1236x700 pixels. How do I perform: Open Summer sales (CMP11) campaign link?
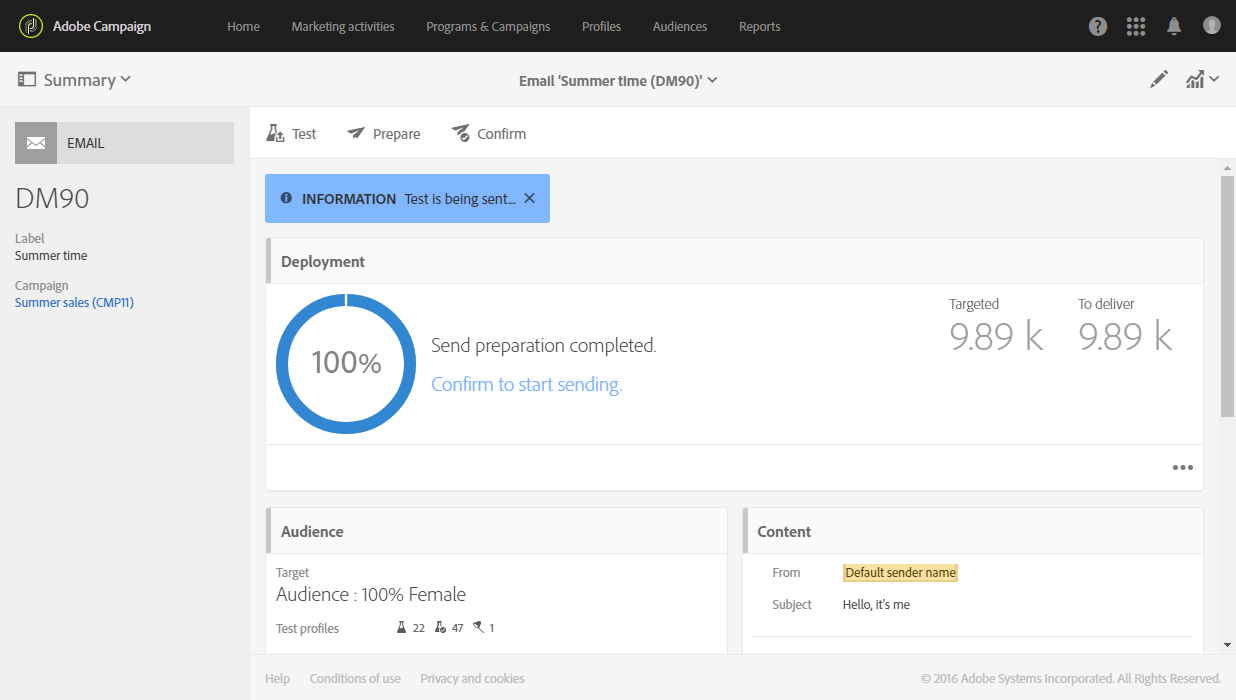click(74, 303)
